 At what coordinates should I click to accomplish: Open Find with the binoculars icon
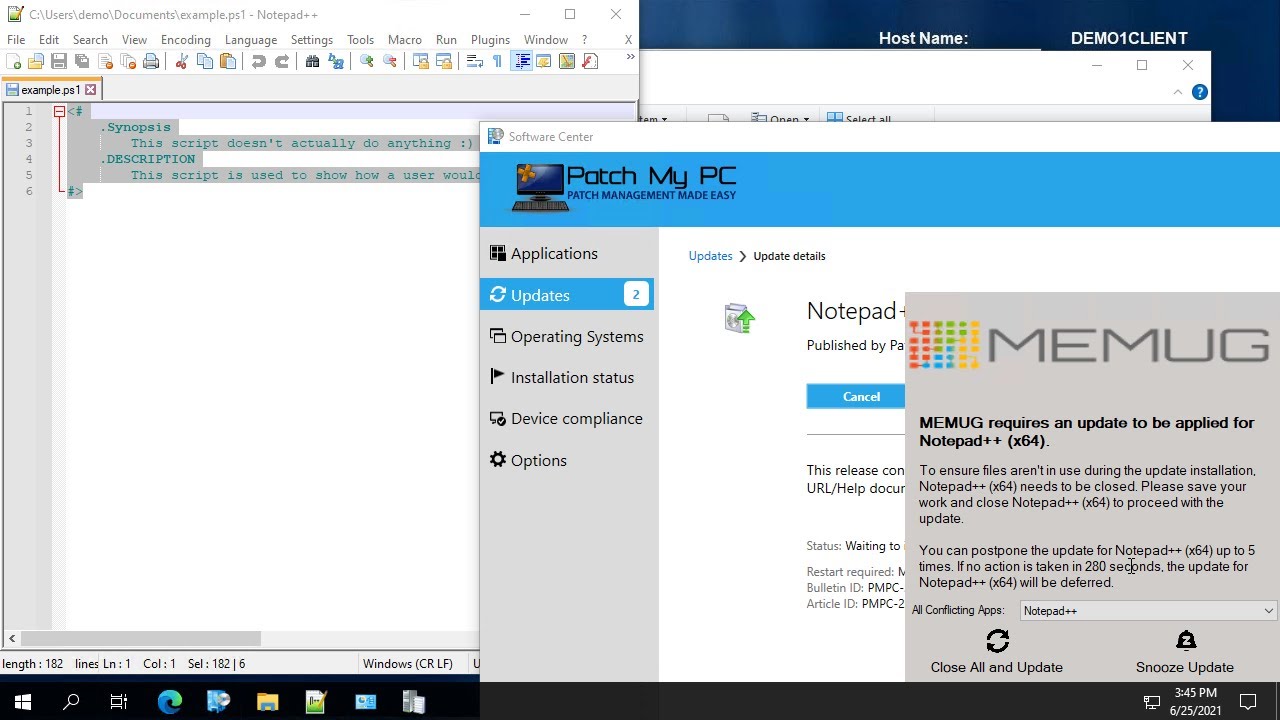coord(313,62)
